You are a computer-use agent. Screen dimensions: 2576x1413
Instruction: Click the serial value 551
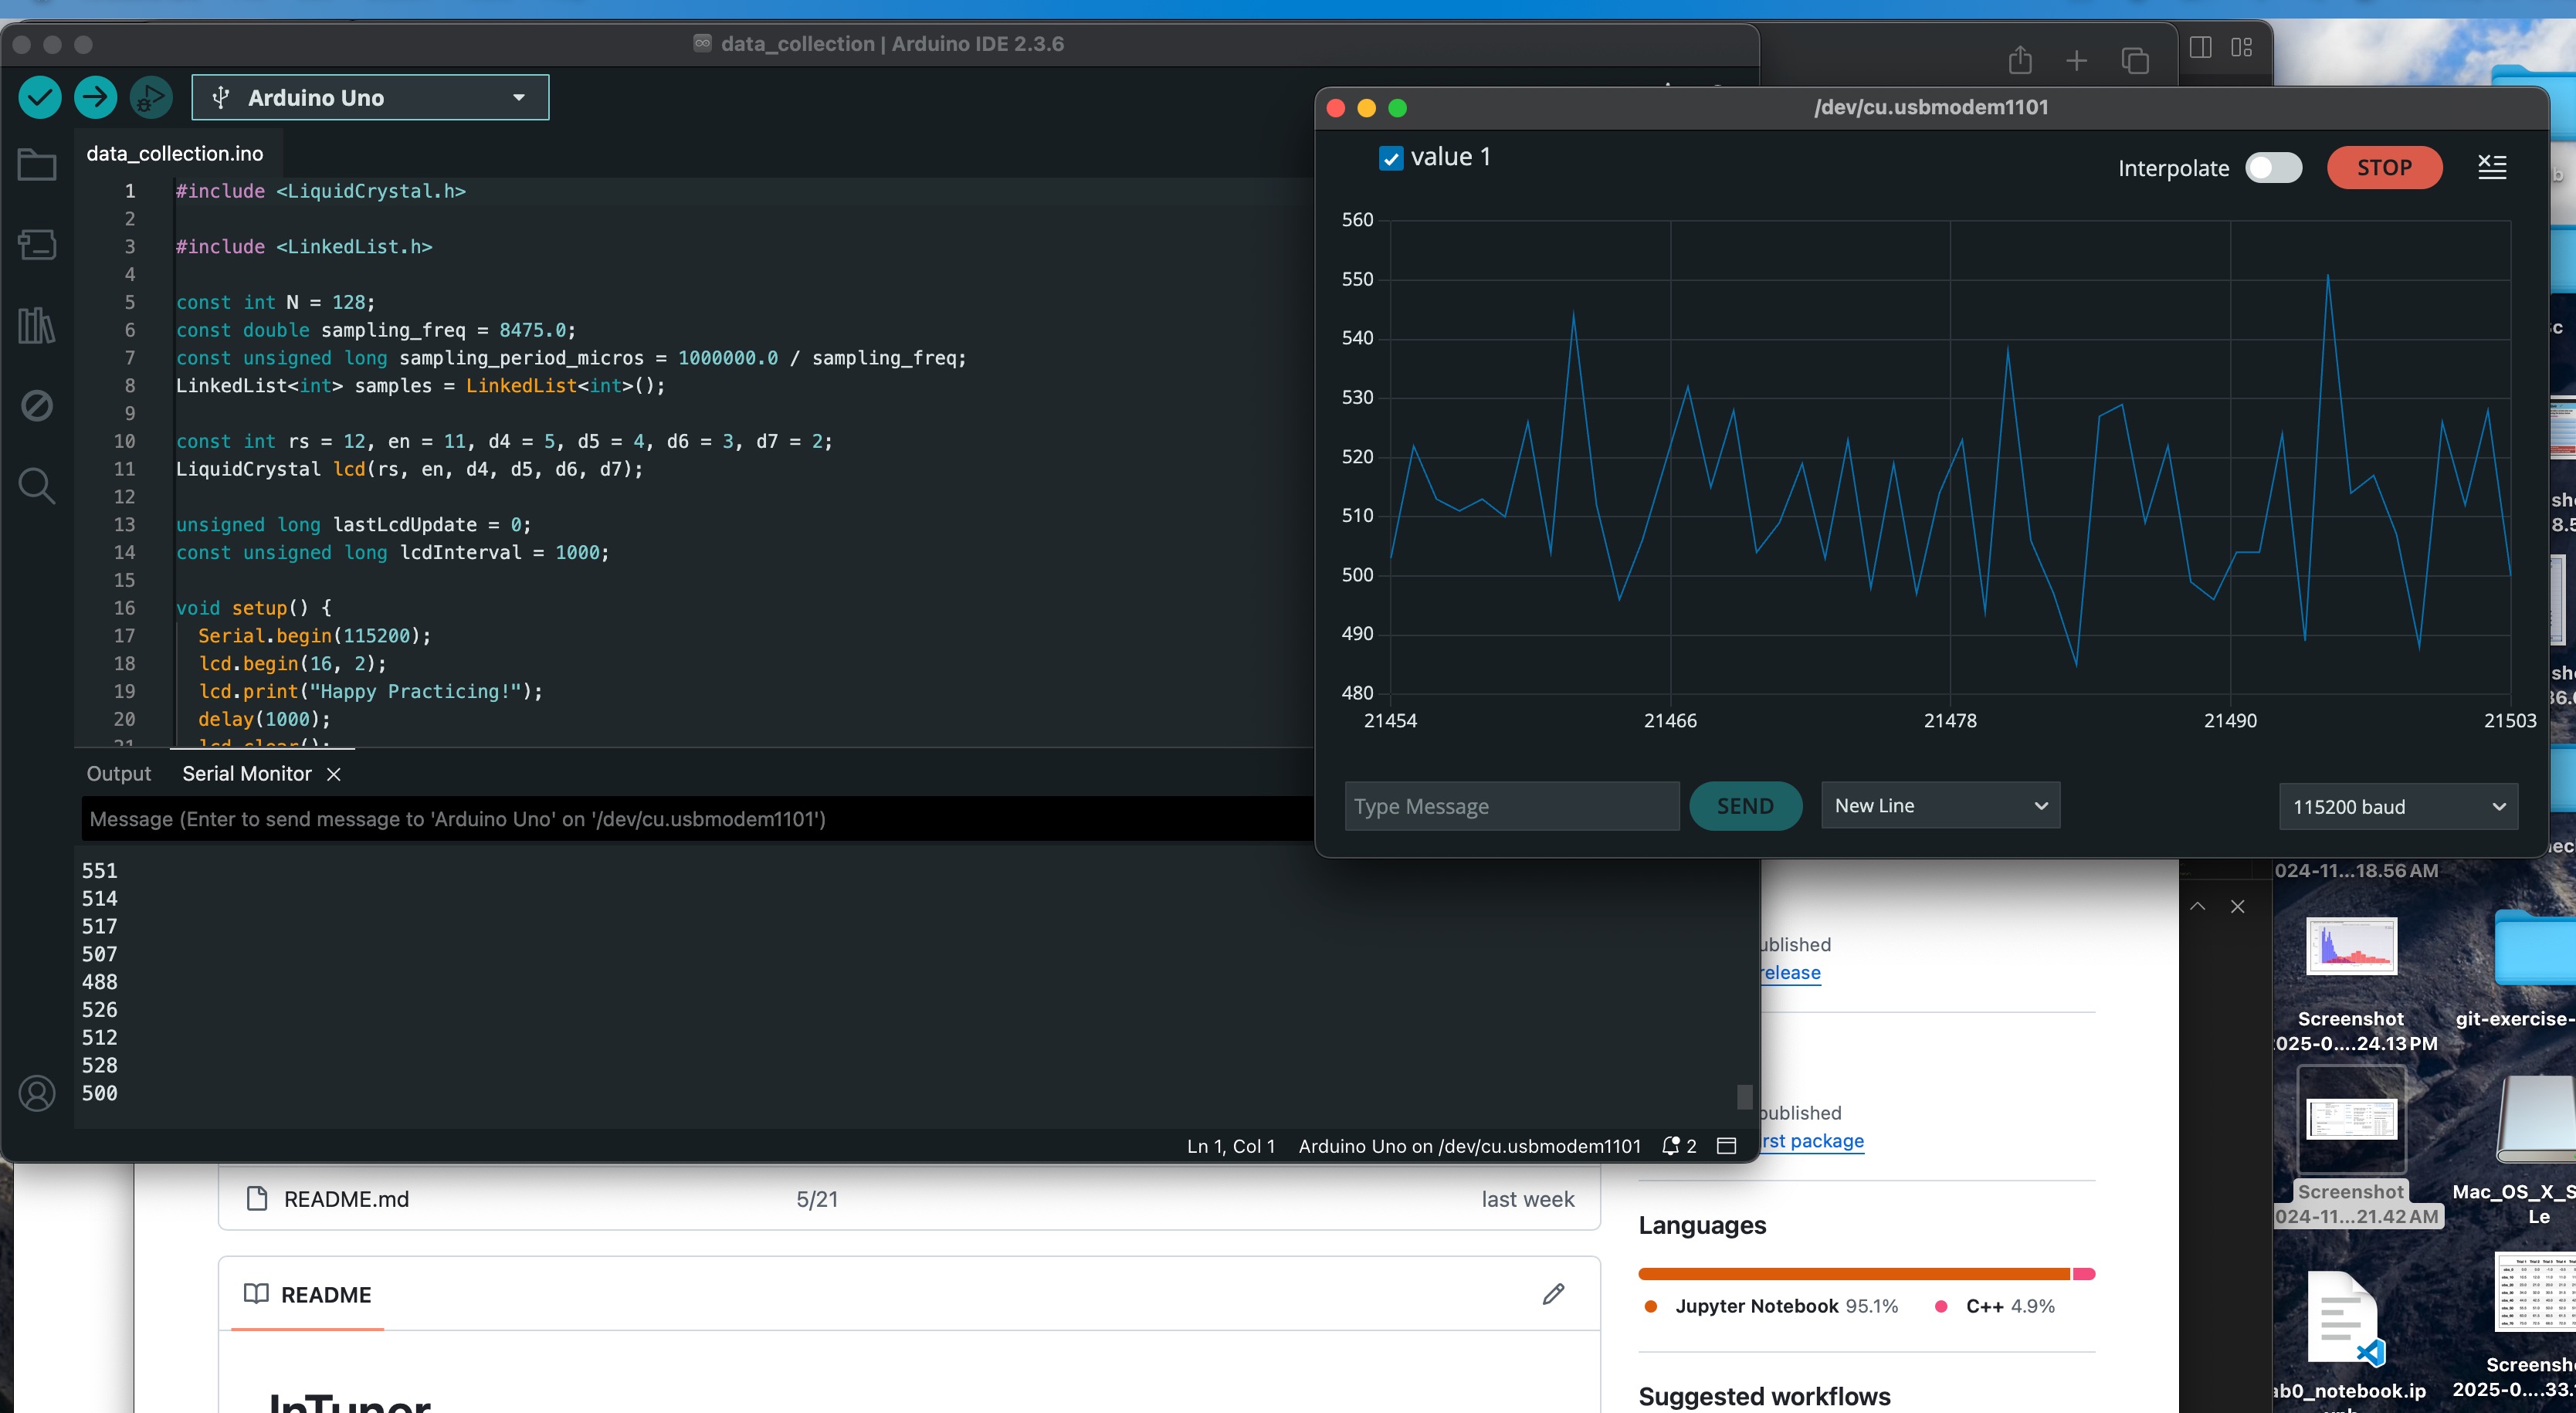[x=99, y=870]
